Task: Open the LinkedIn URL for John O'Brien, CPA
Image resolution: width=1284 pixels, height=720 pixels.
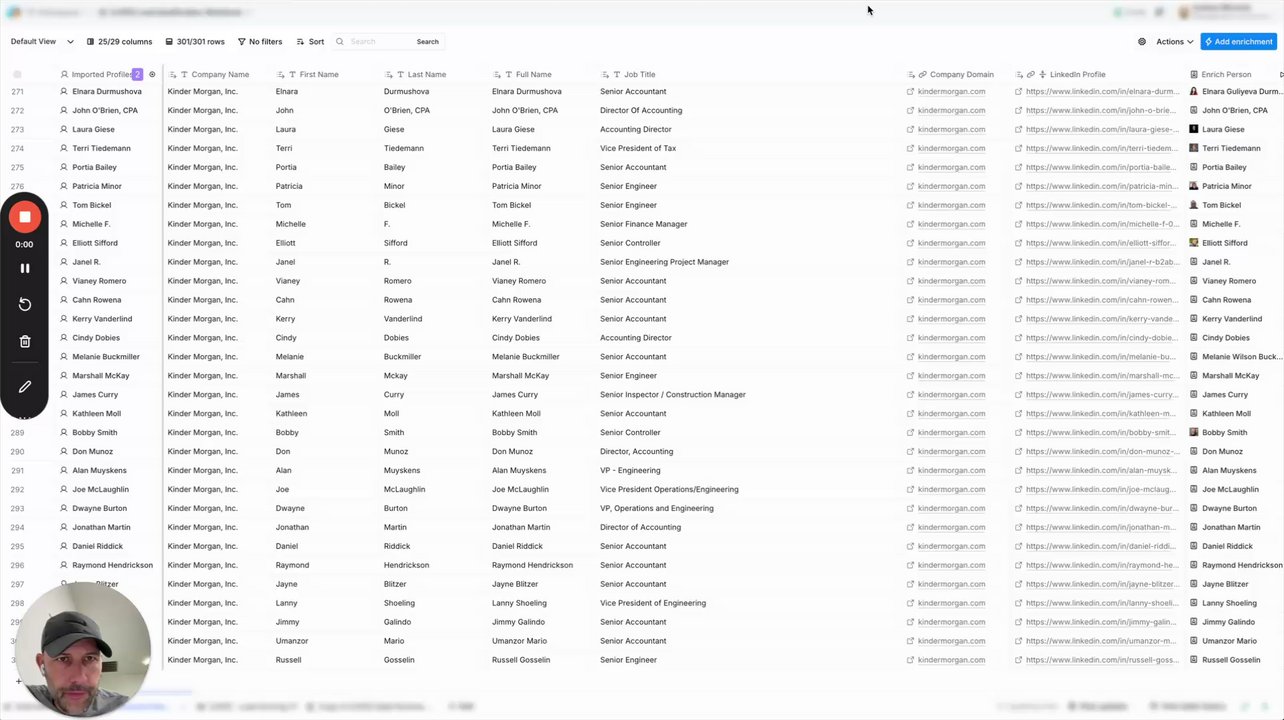Action: click(x=1101, y=110)
